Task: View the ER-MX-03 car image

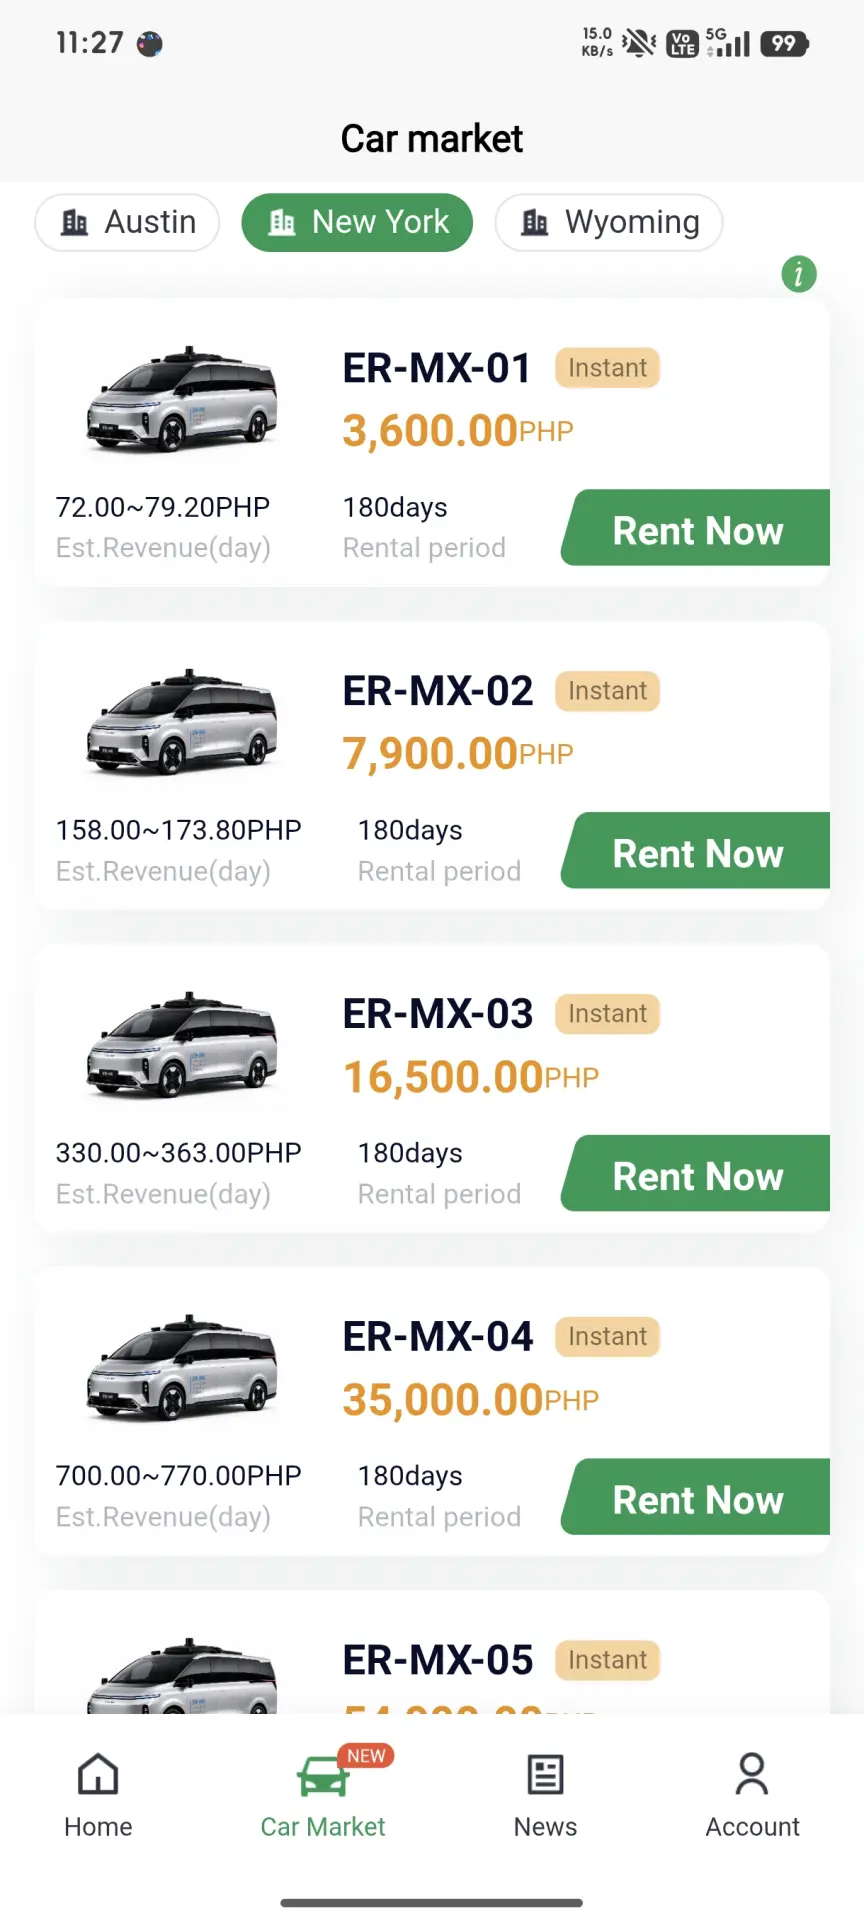Action: click(182, 1045)
